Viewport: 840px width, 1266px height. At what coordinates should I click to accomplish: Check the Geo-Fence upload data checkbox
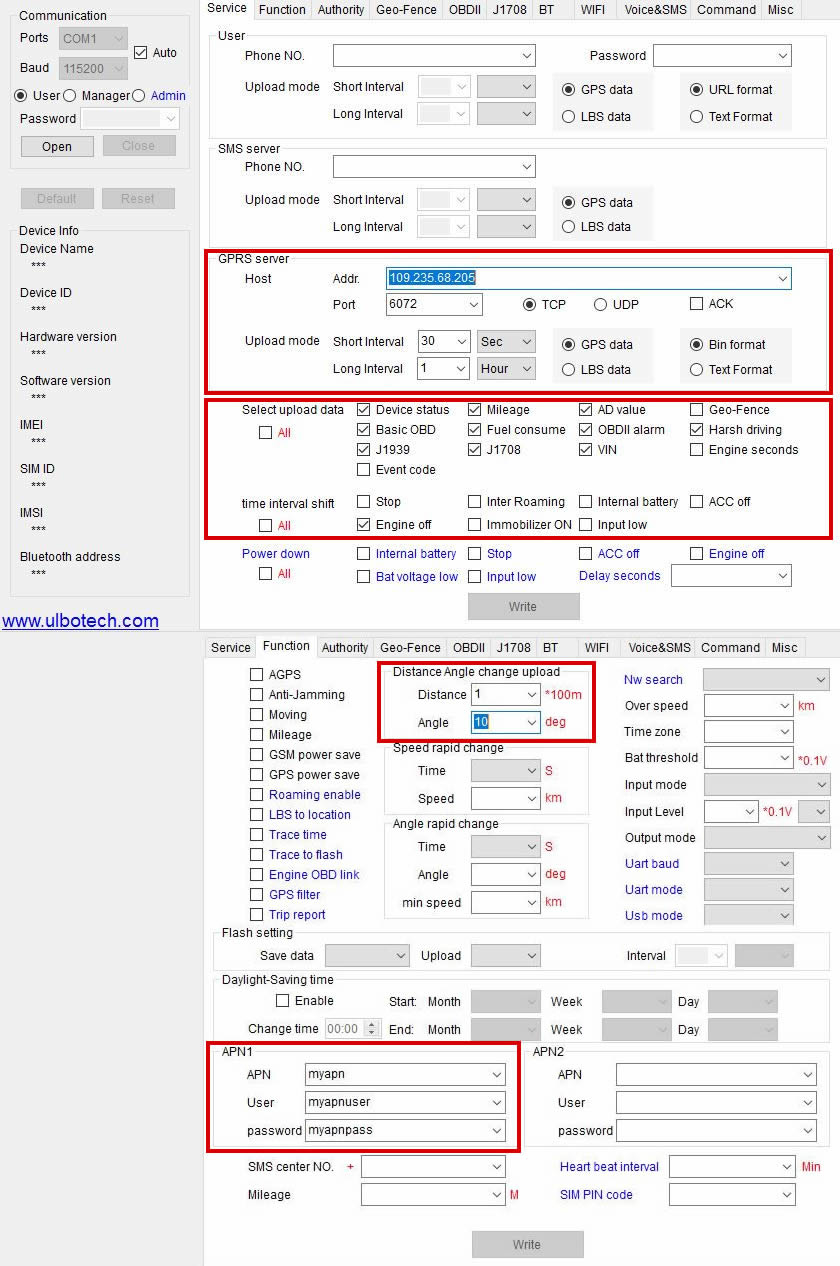(x=697, y=410)
